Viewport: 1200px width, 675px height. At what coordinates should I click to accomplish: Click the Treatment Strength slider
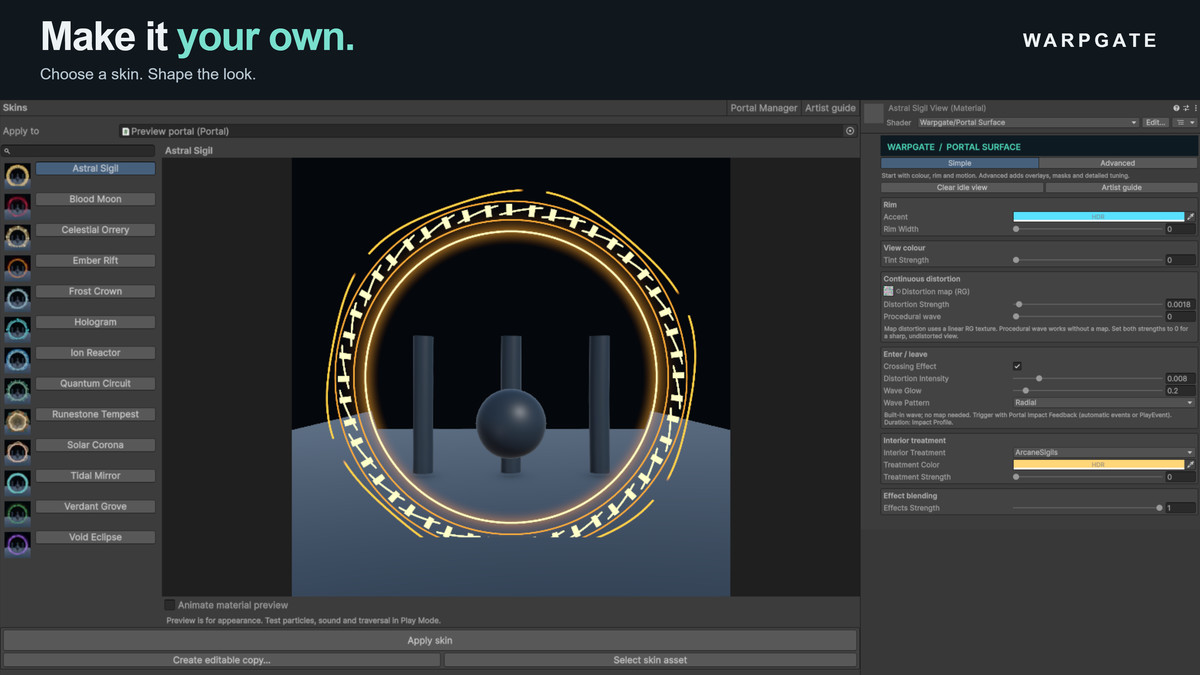pyautogui.click(x=1088, y=477)
